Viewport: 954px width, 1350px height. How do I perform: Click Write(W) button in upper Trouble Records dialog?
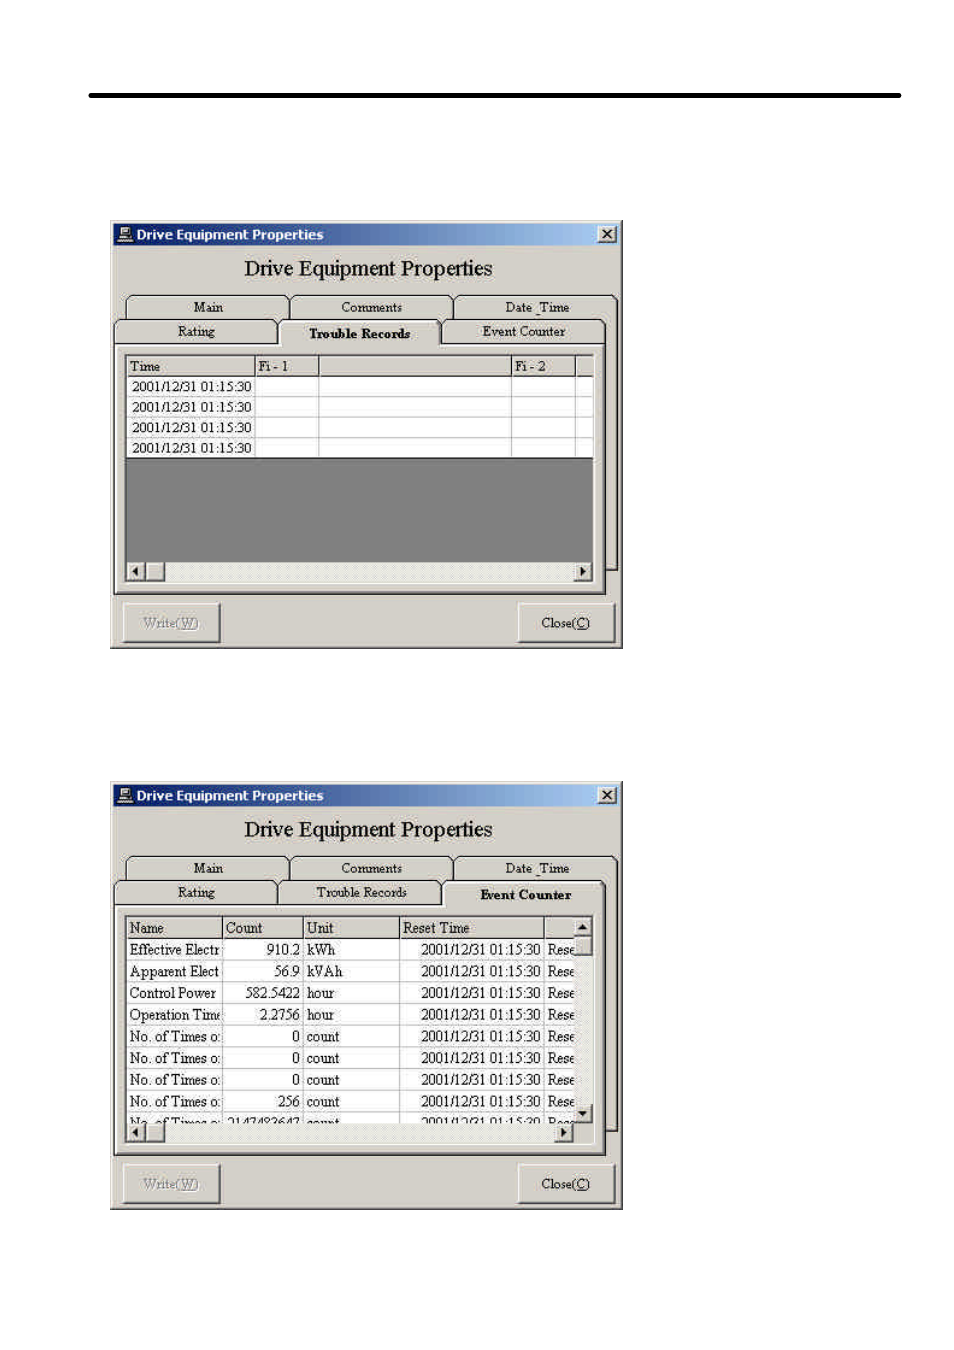point(171,623)
